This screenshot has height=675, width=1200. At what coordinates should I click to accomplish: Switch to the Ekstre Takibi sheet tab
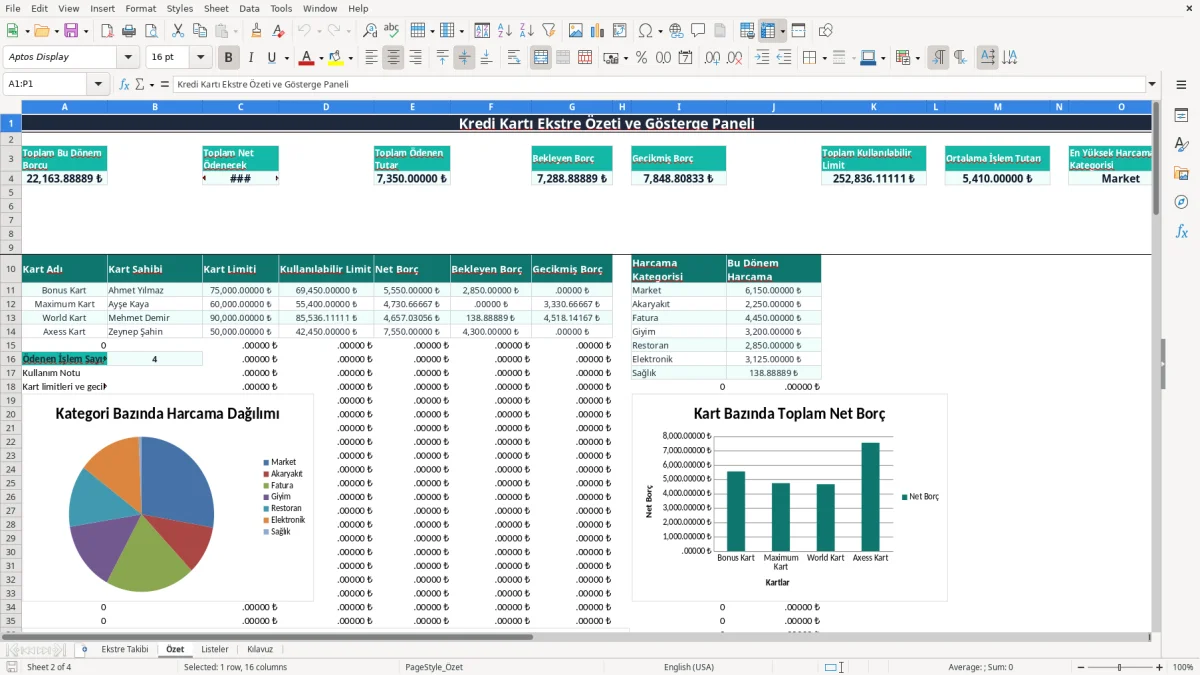click(x=125, y=649)
